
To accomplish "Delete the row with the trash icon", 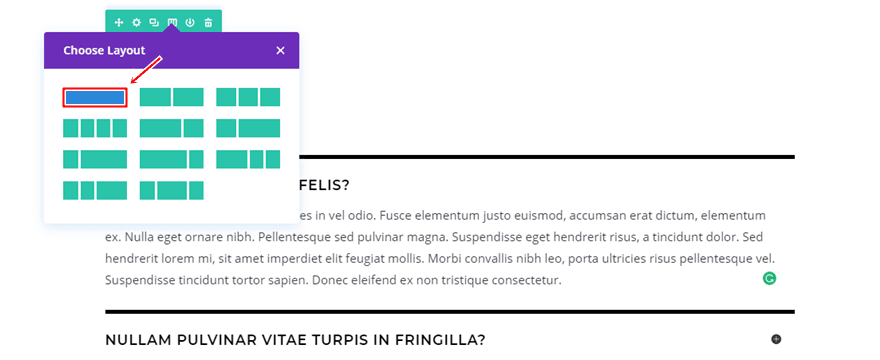I will pyautogui.click(x=208, y=22).
